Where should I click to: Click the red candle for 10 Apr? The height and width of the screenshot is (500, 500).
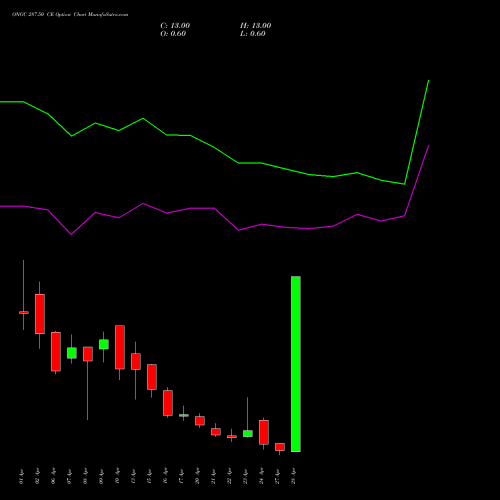click(120, 347)
